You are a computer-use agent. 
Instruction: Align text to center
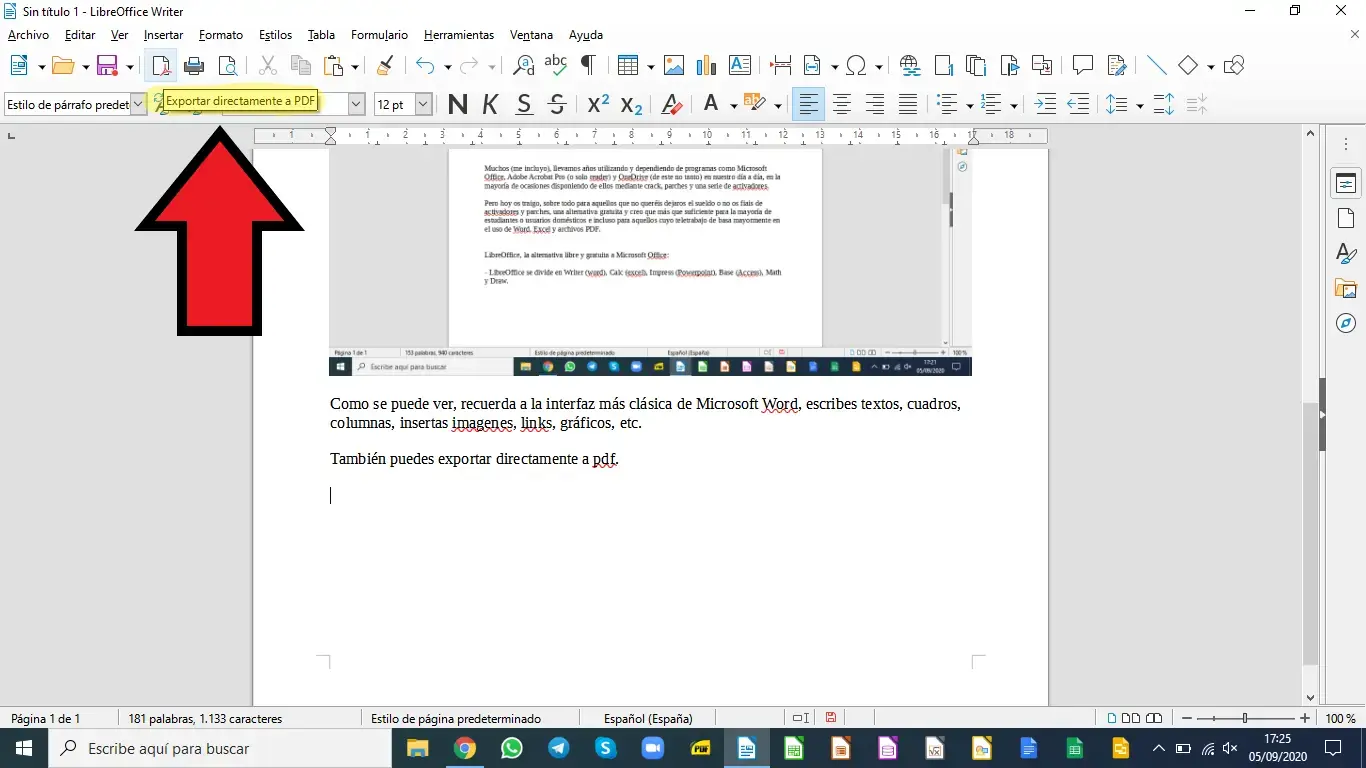point(842,104)
